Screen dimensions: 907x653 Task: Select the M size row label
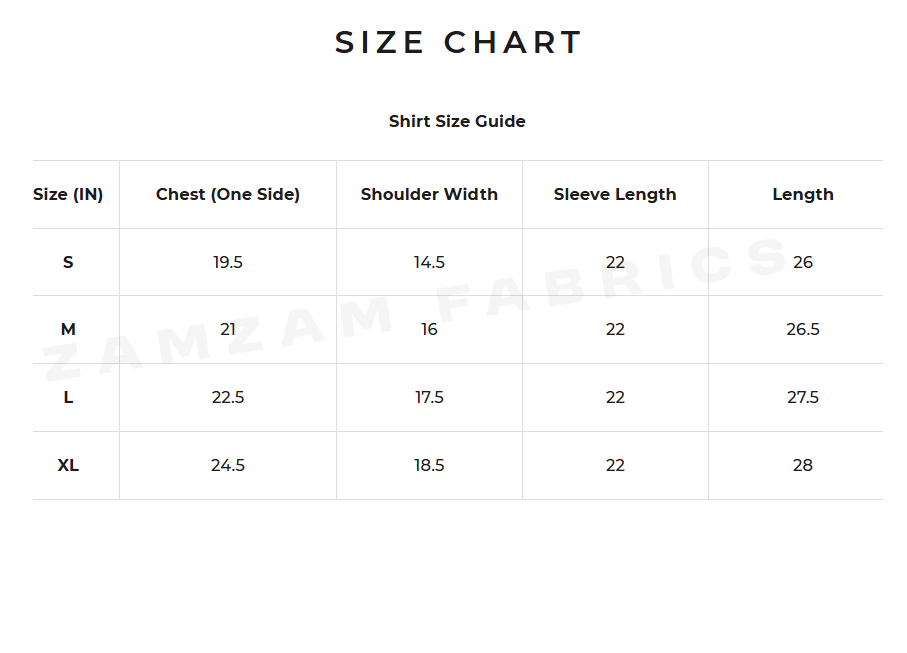click(x=68, y=329)
